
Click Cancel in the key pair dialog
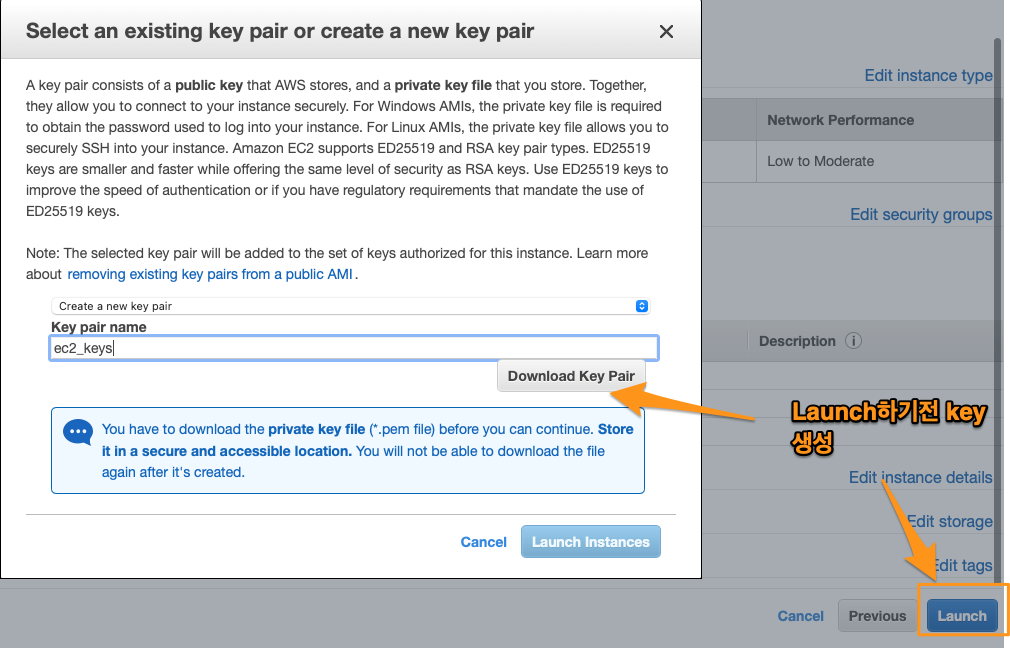pos(483,542)
